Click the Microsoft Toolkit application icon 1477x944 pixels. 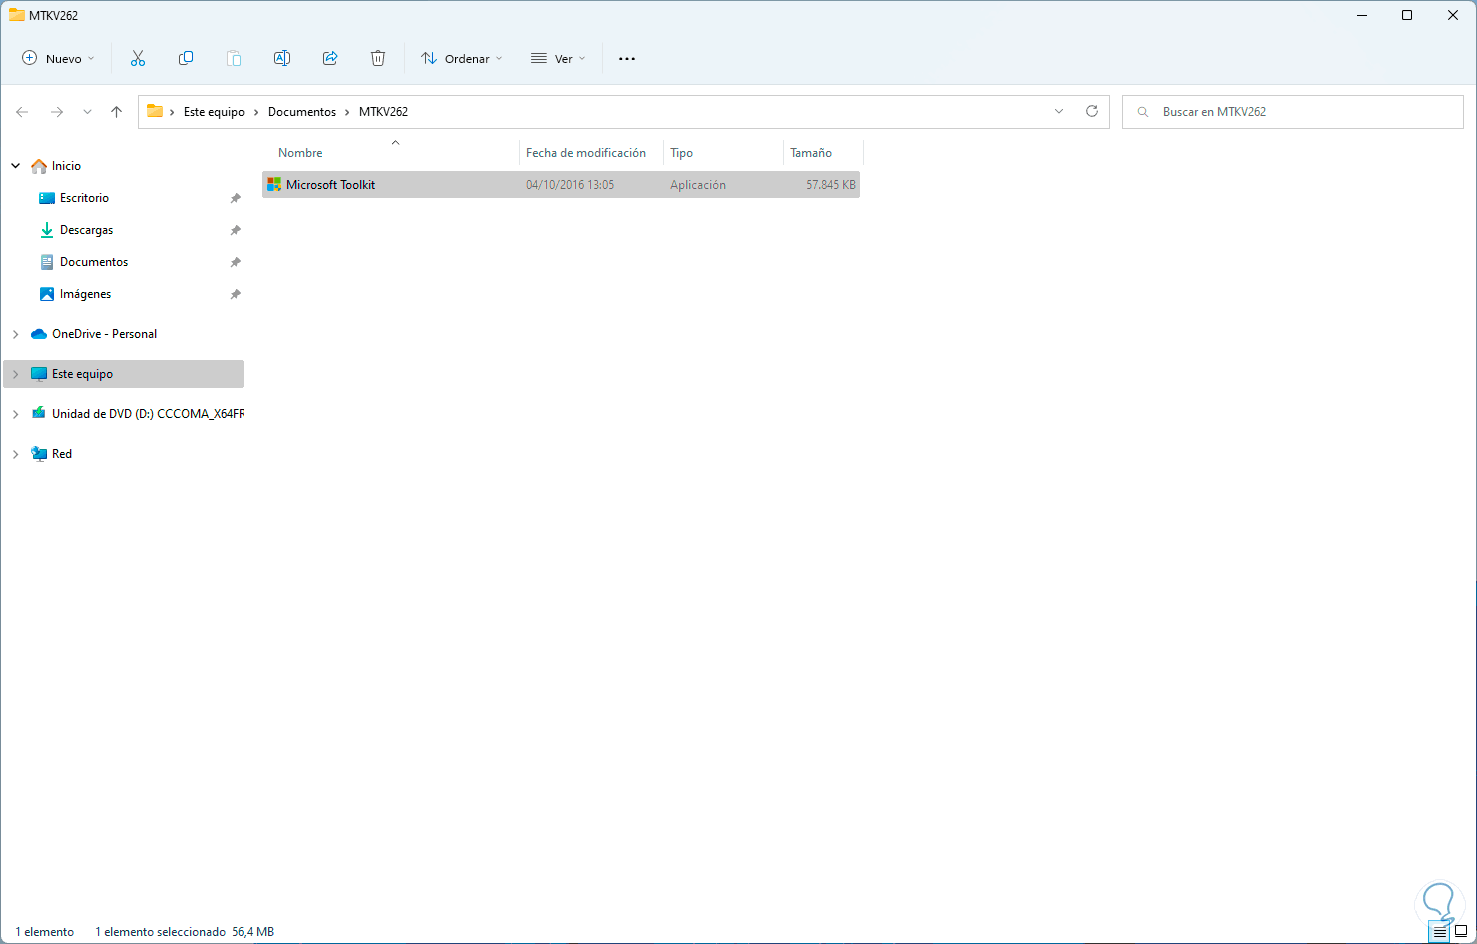coord(274,185)
